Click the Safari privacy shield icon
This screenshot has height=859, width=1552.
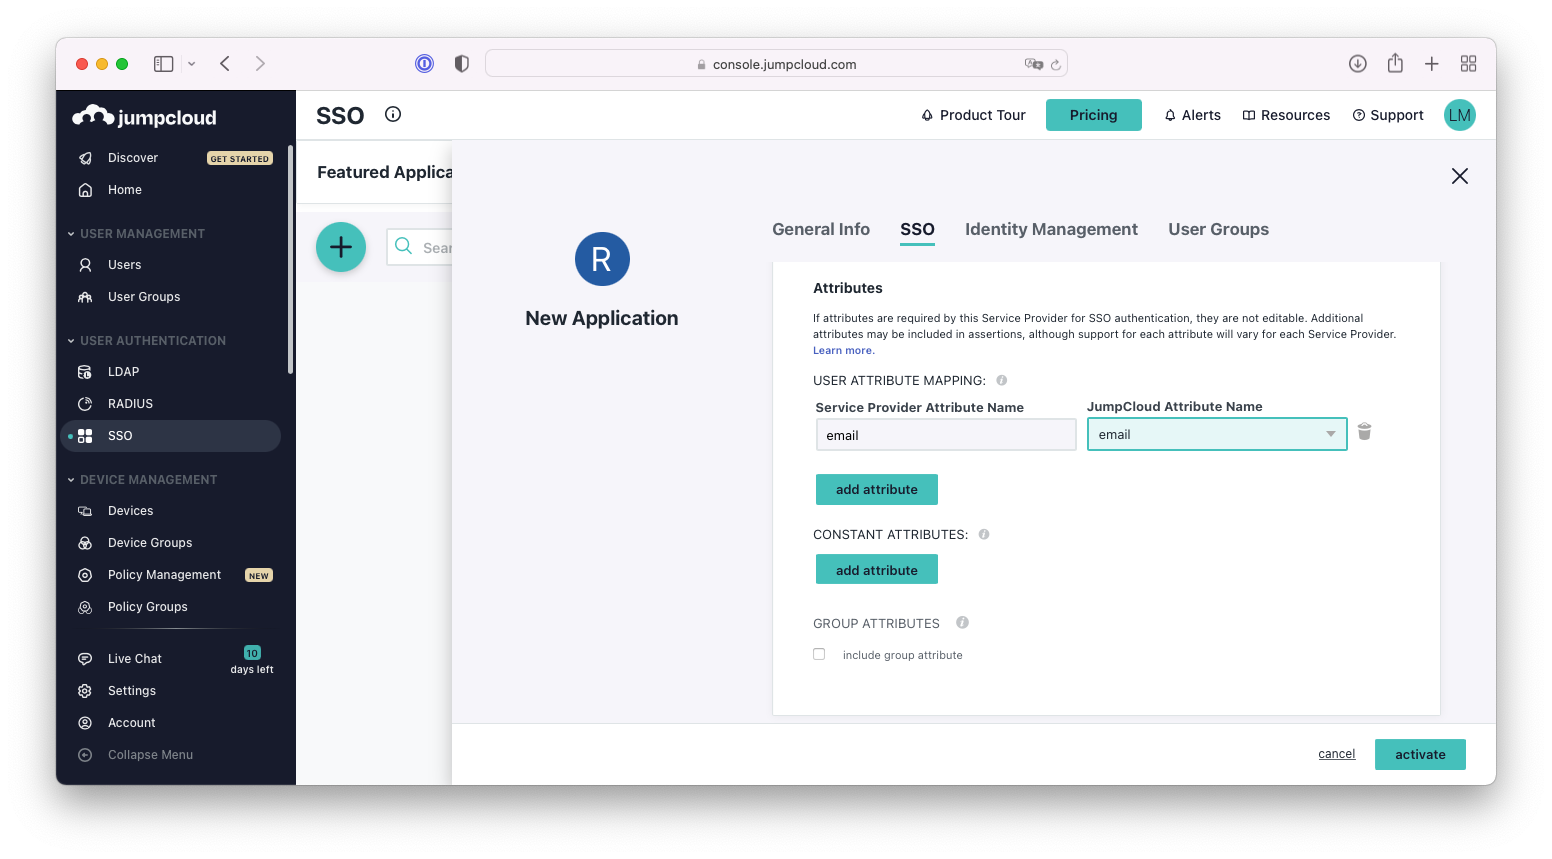(461, 64)
